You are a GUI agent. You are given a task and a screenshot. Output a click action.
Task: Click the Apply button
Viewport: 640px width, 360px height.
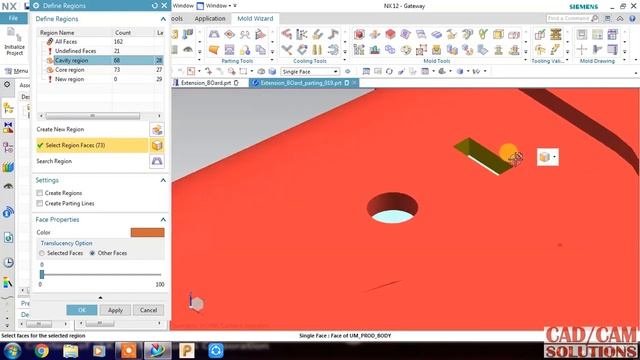116,310
